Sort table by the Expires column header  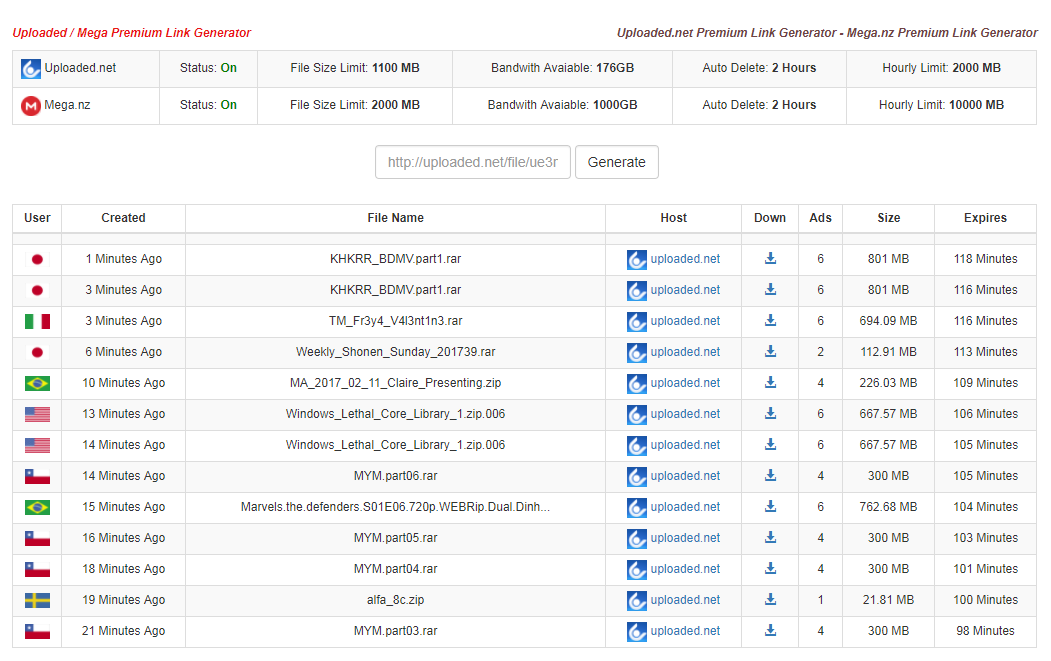[x=985, y=218]
